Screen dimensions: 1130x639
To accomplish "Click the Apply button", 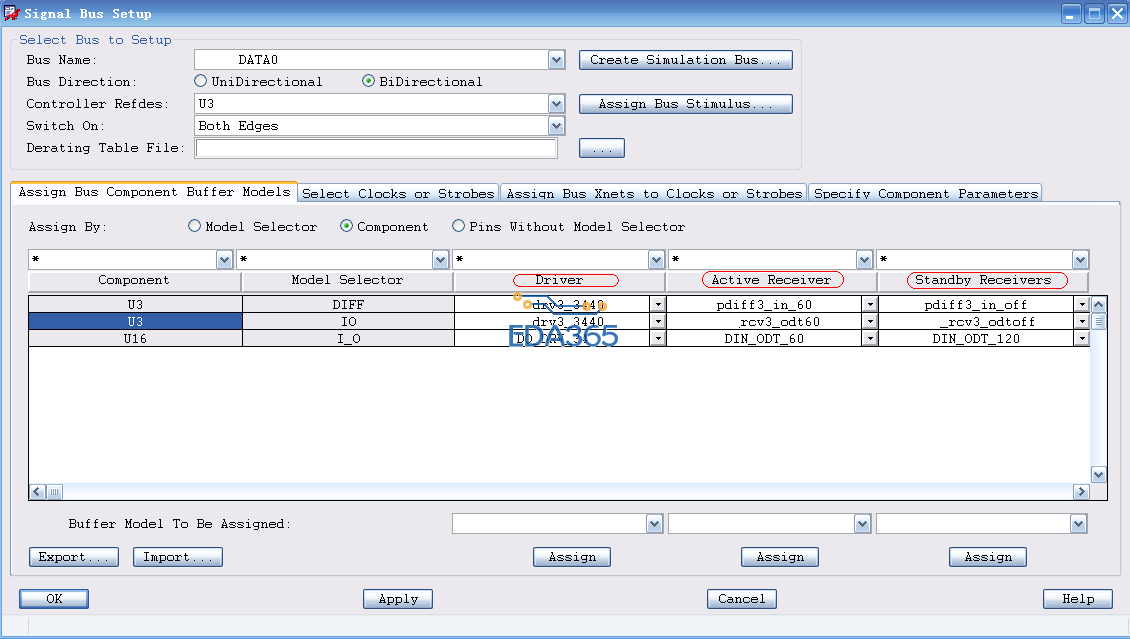I will (x=398, y=599).
